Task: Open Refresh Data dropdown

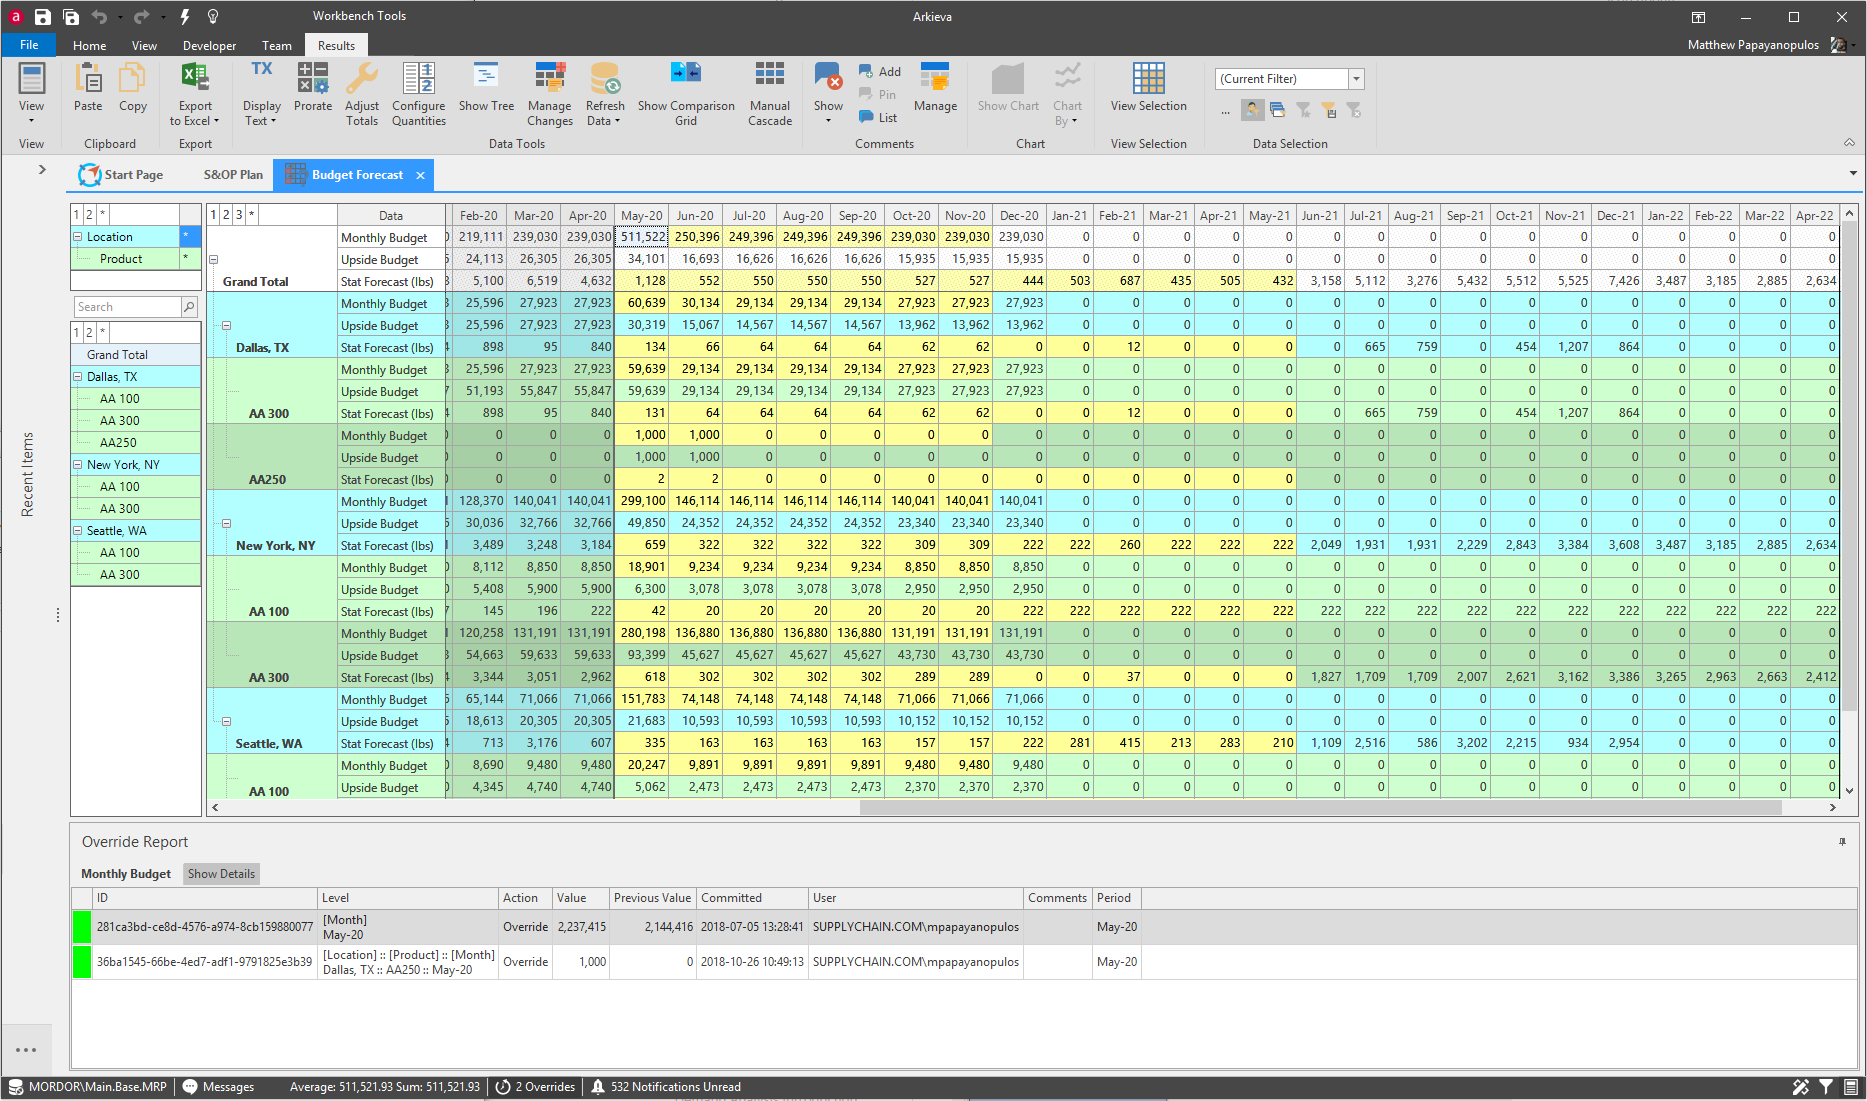Action: click(x=605, y=93)
